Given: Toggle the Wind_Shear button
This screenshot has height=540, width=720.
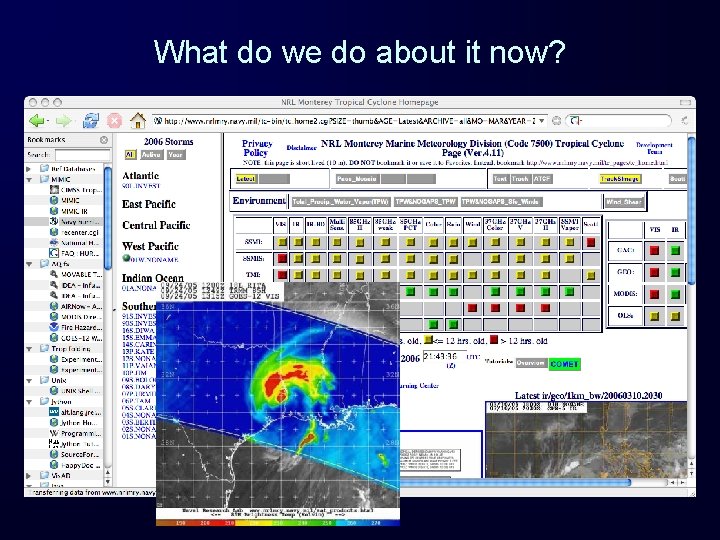Looking at the screenshot, I should 624,202.
